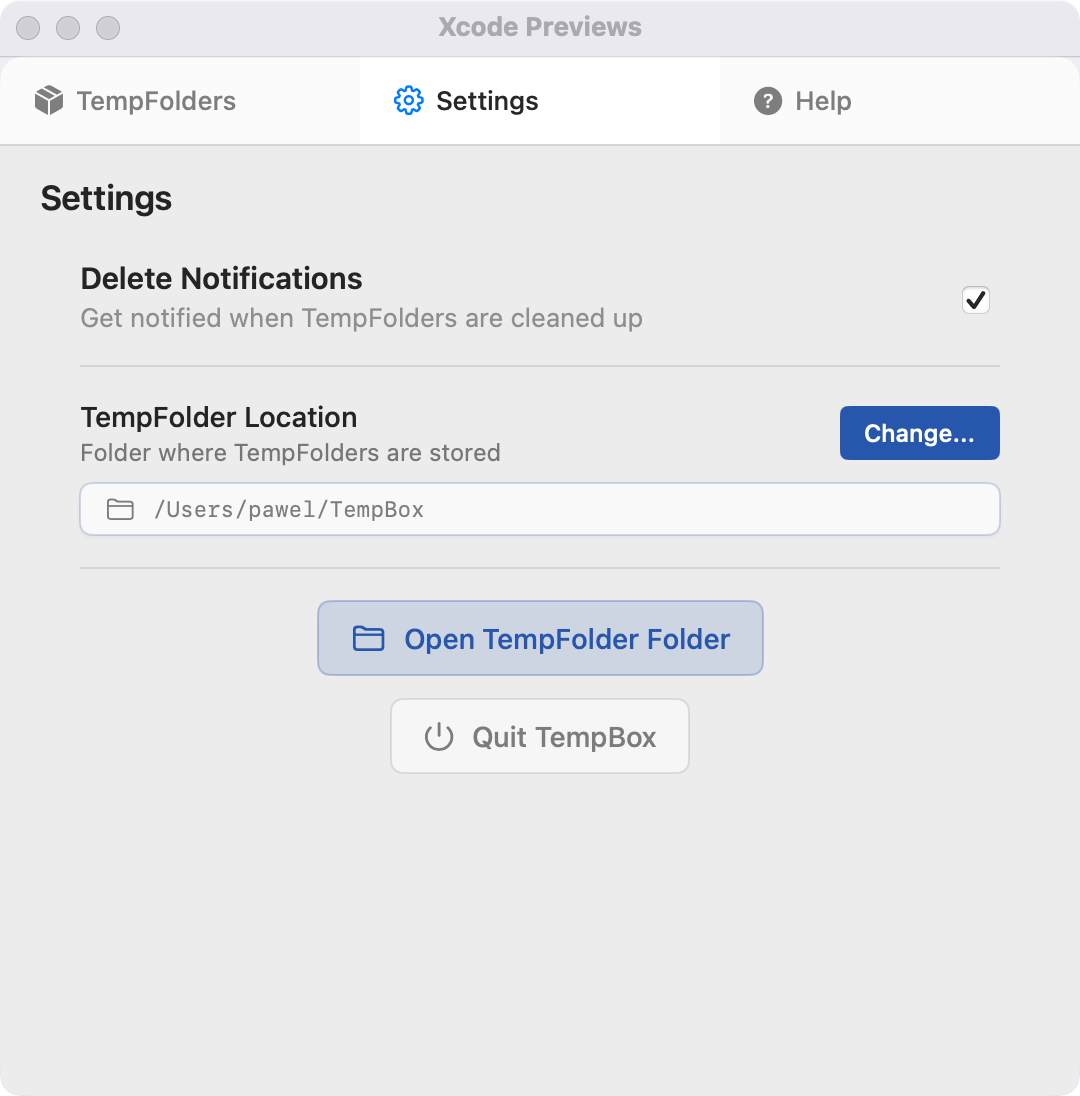Click the Xcode Previews title bar
The width and height of the screenshot is (1080, 1096).
[x=540, y=27]
